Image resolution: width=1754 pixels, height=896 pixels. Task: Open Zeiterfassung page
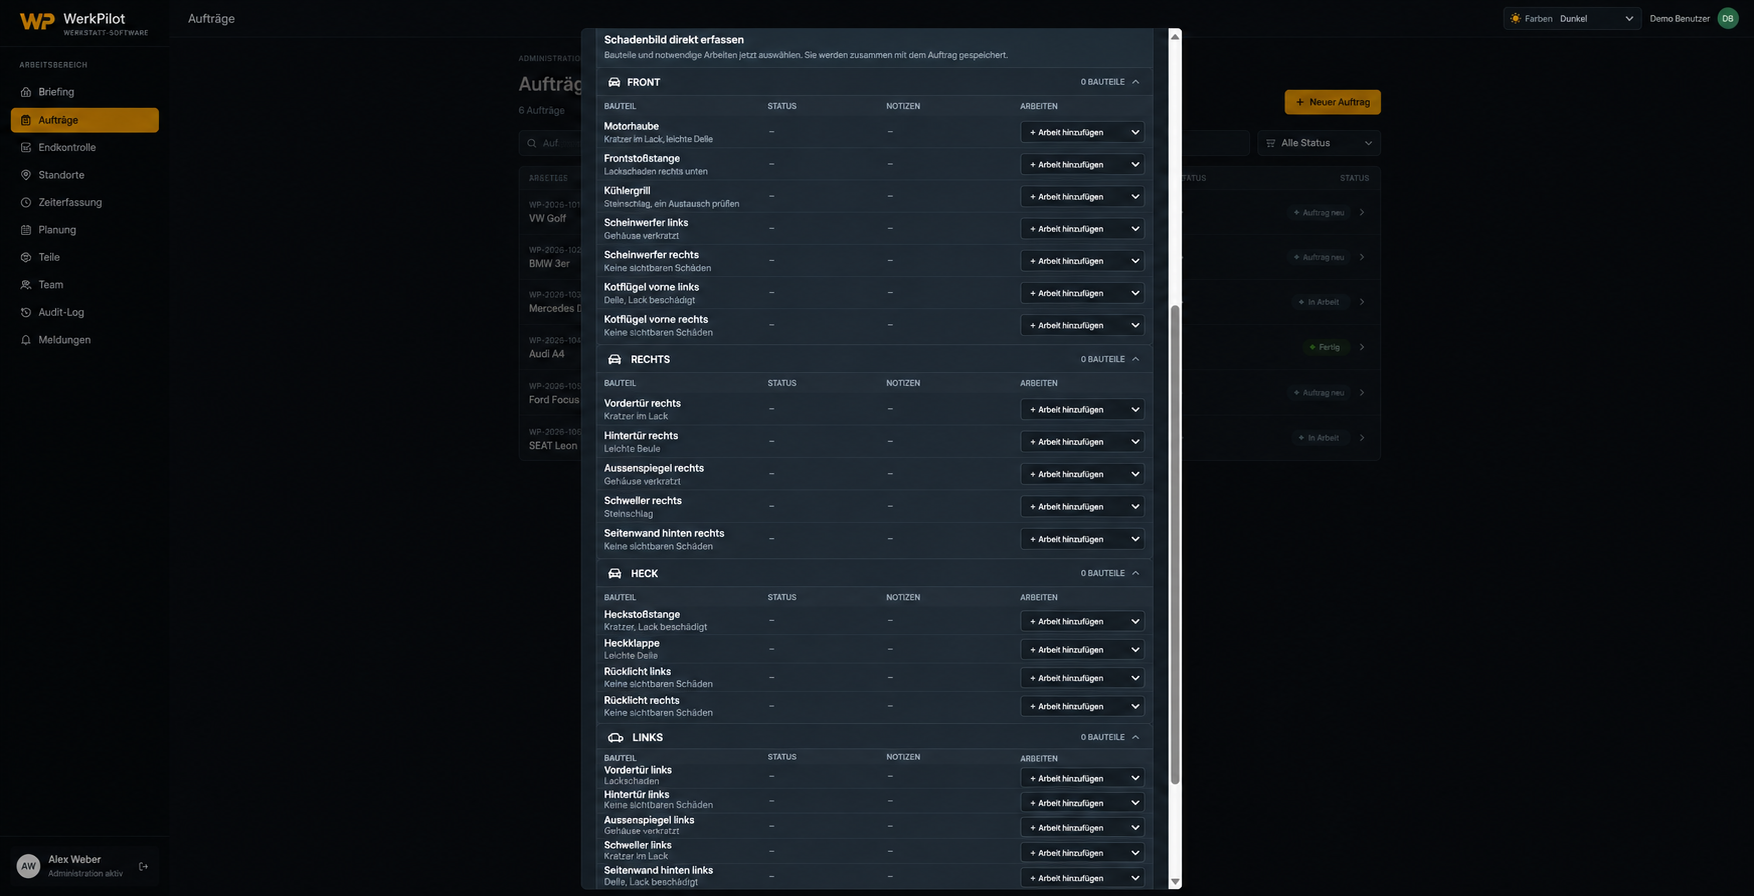point(84,202)
